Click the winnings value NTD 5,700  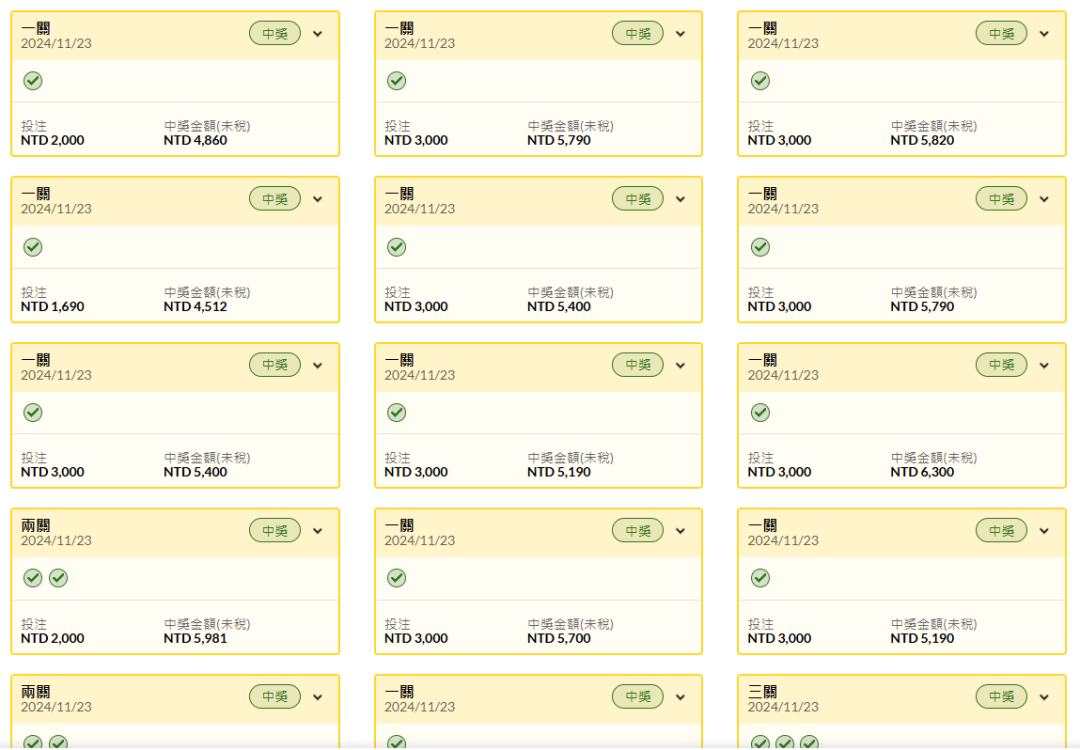tap(559, 638)
